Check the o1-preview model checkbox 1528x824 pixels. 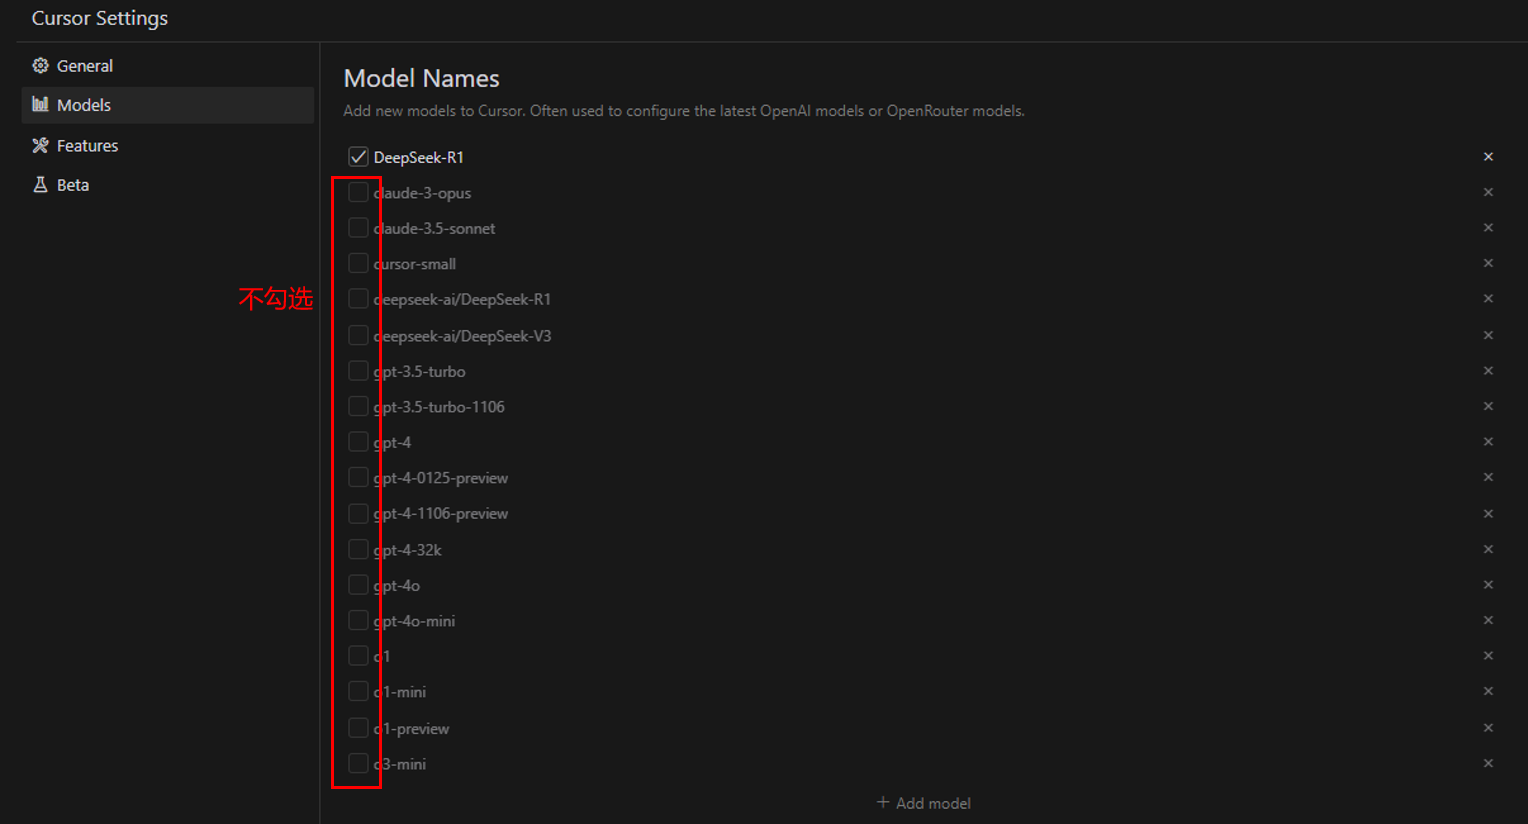(x=358, y=728)
